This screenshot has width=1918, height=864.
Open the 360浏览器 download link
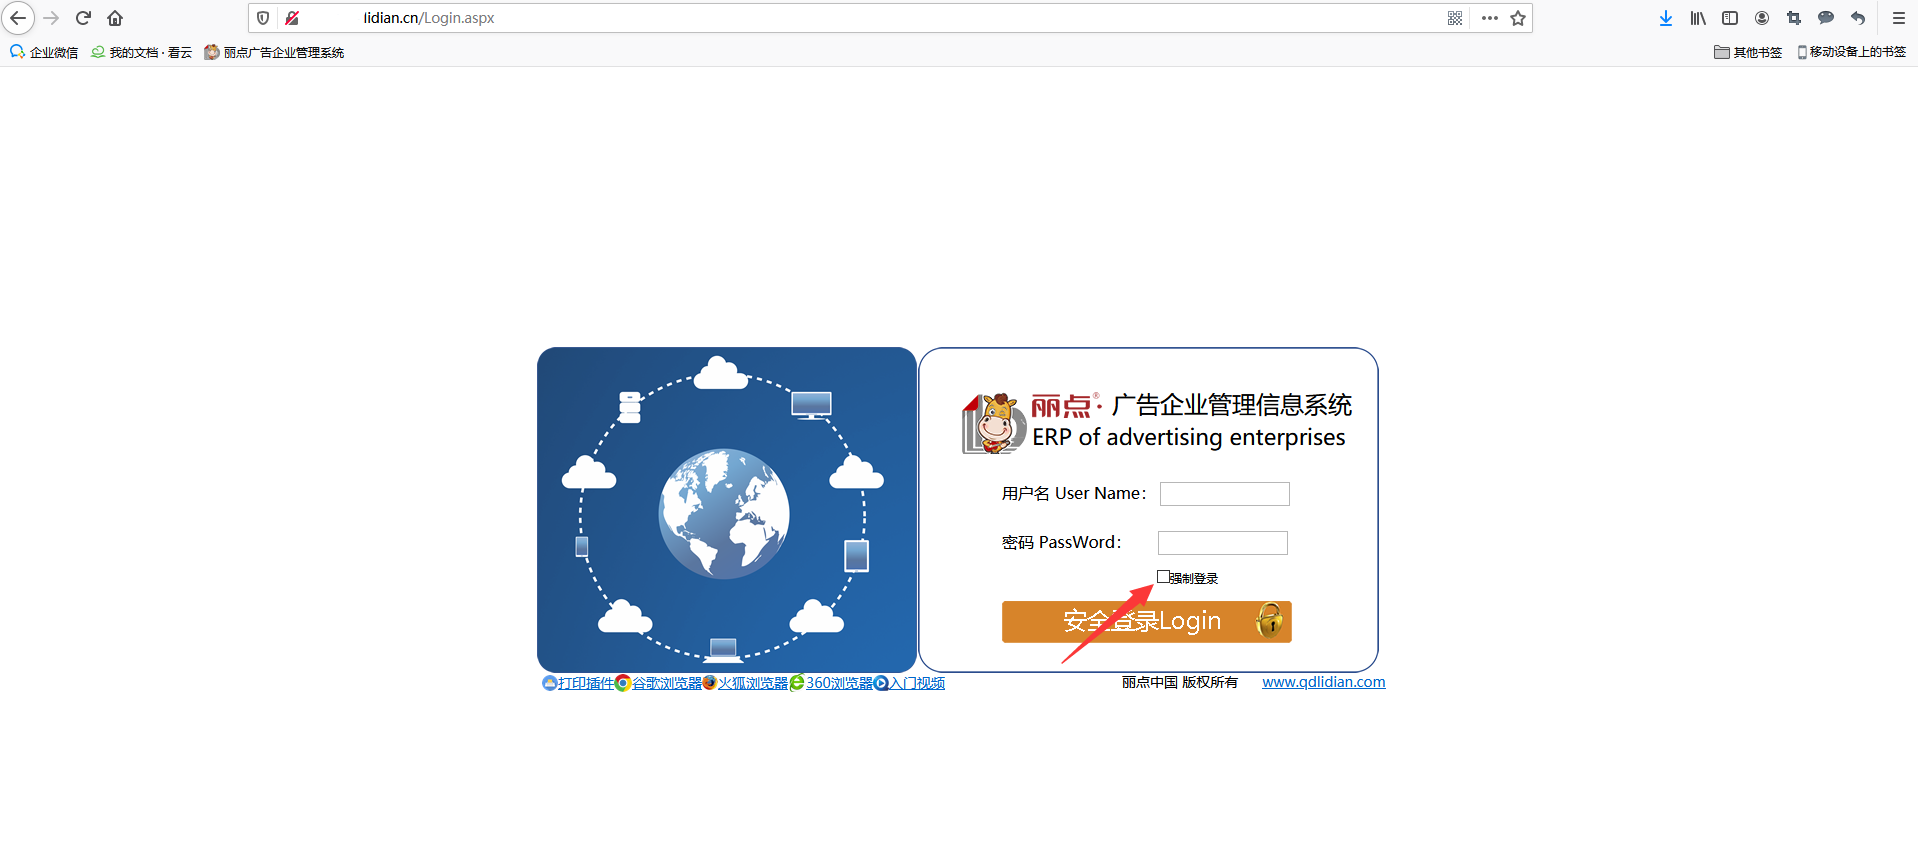coord(839,683)
